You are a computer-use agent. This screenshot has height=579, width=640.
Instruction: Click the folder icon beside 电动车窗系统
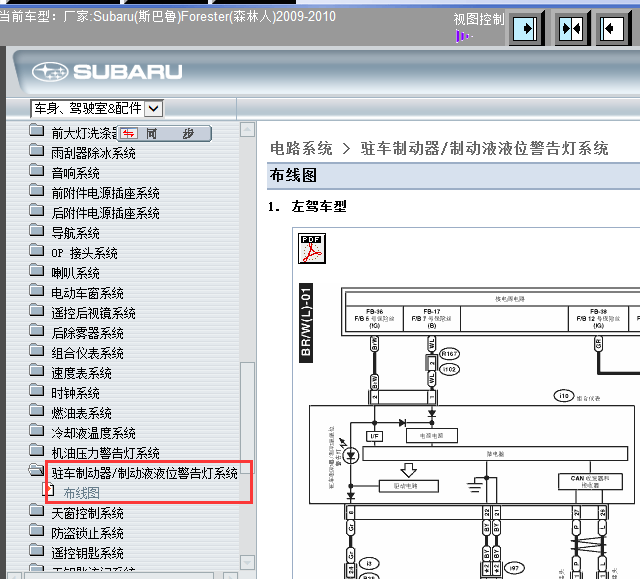click(37, 290)
